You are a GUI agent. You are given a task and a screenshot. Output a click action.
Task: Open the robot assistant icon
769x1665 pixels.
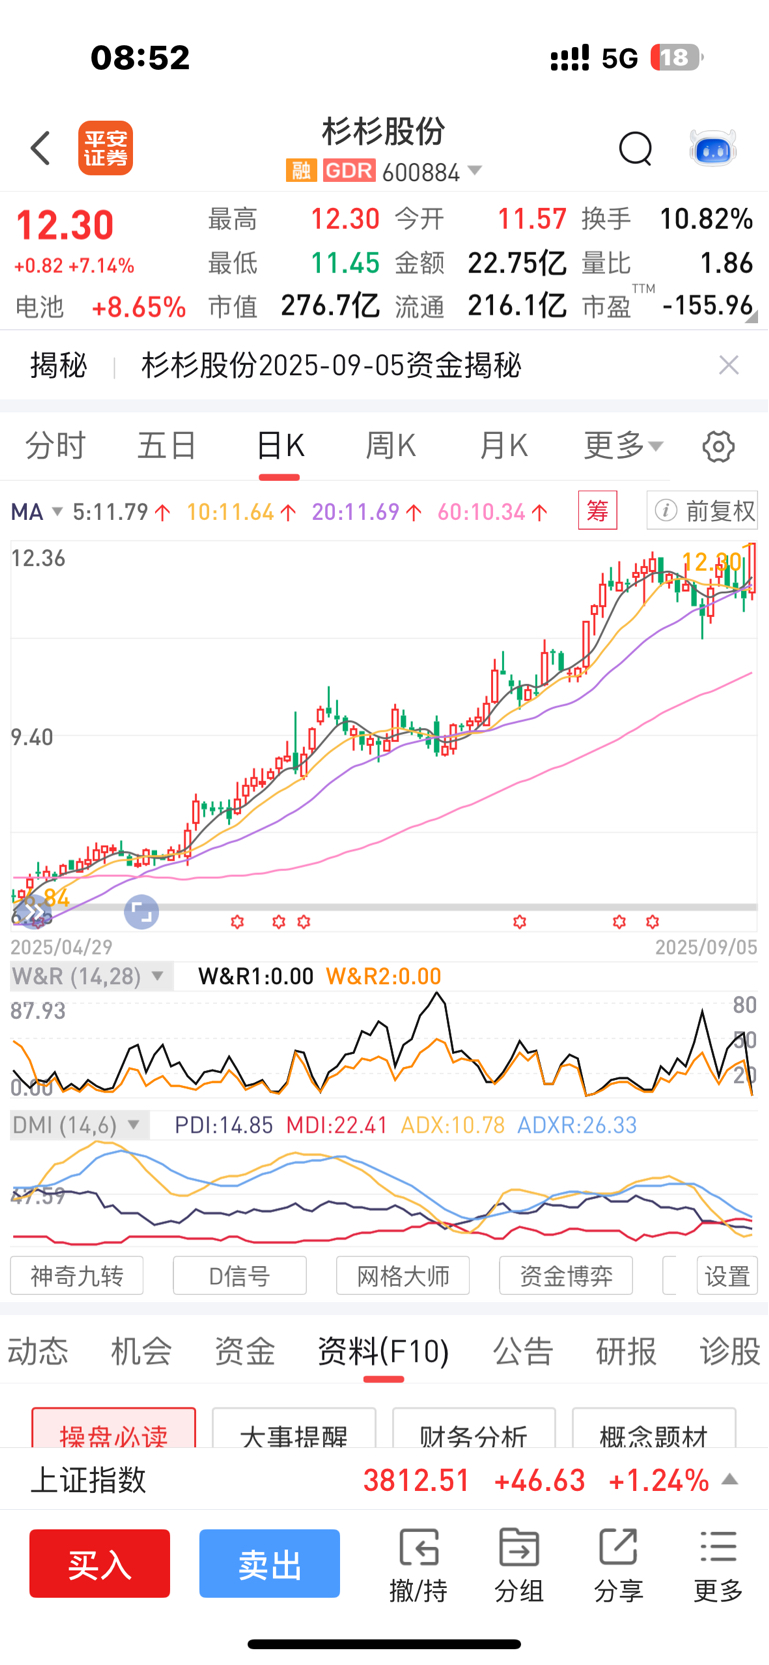pyautogui.click(x=713, y=149)
